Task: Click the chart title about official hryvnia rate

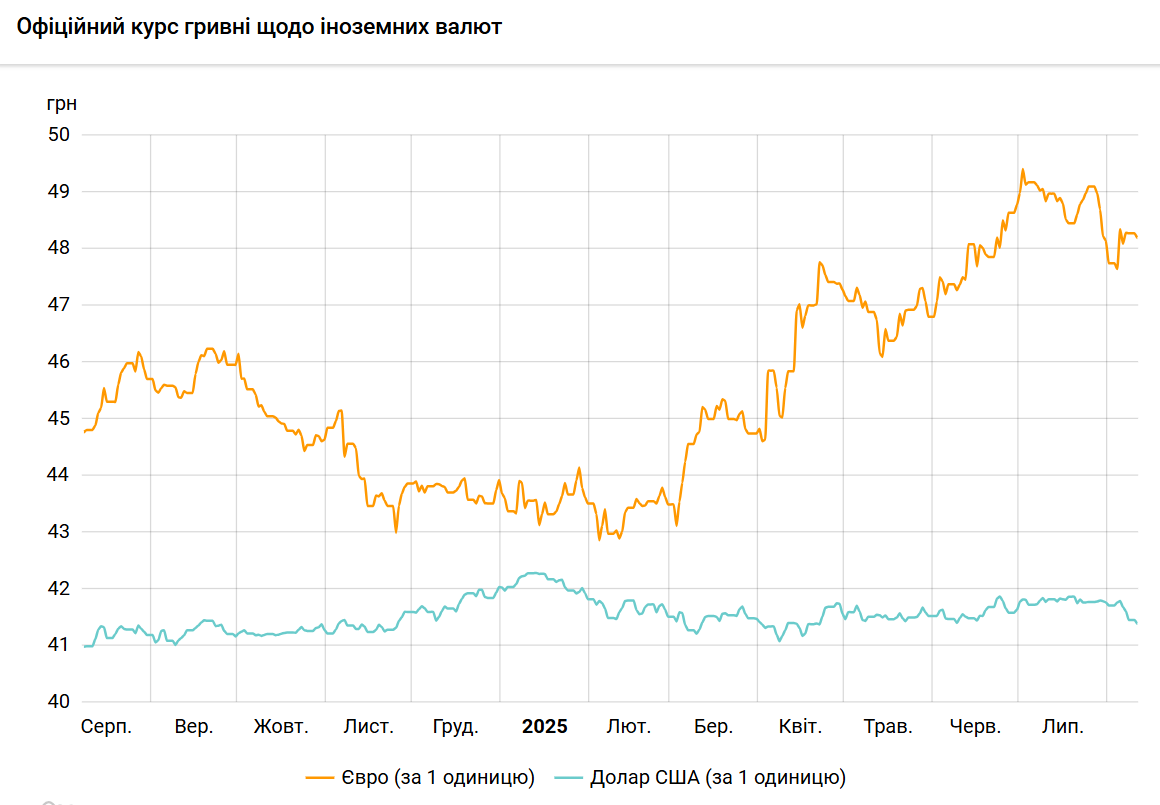Action: [259, 28]
